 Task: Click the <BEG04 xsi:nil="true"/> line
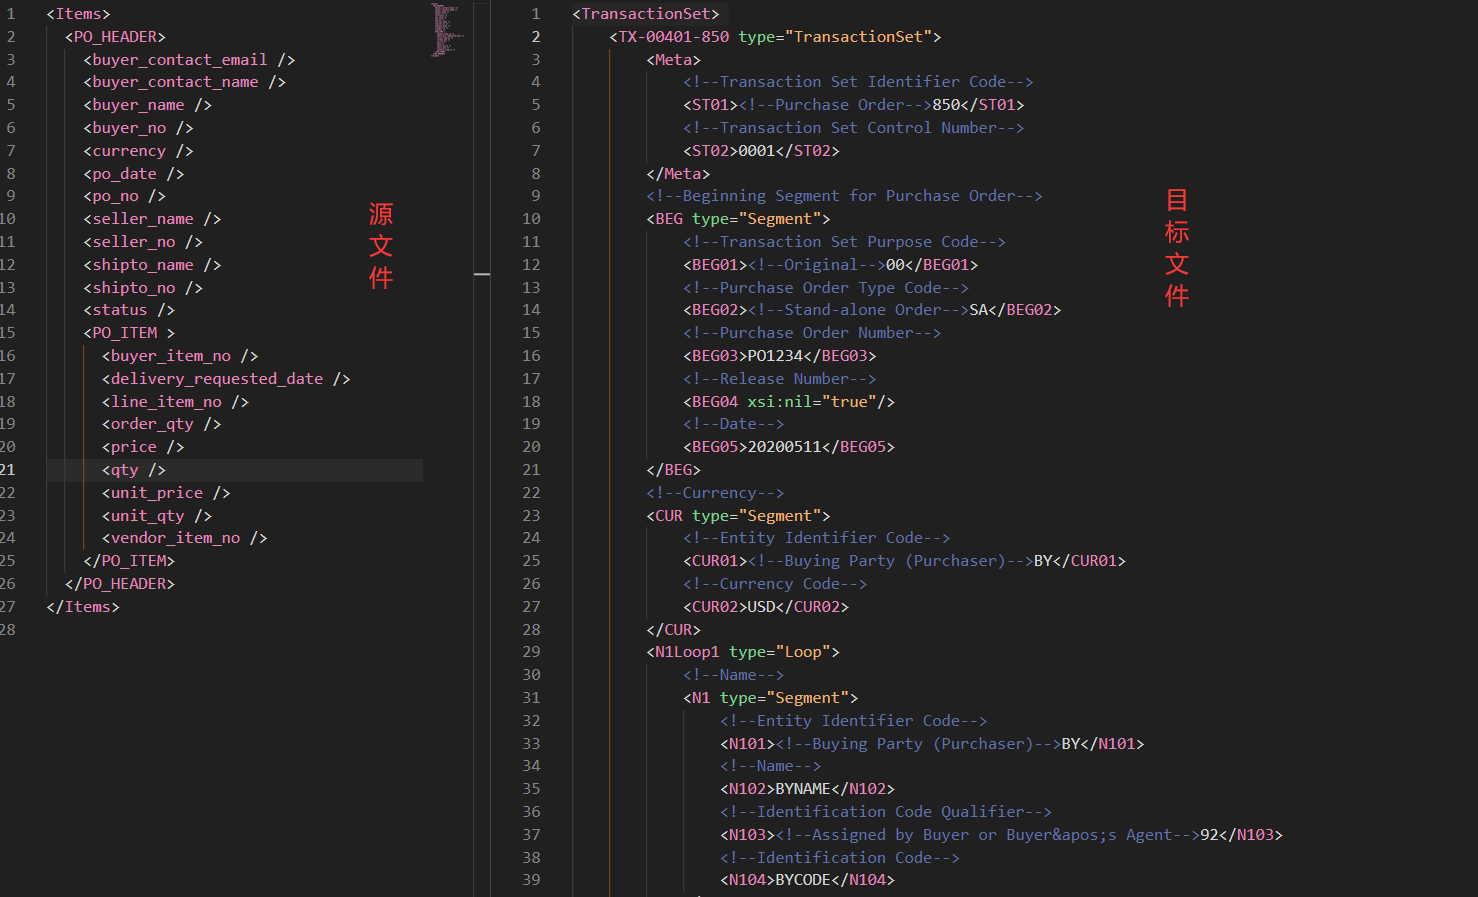pyautogui.click(x=789, y=402)
